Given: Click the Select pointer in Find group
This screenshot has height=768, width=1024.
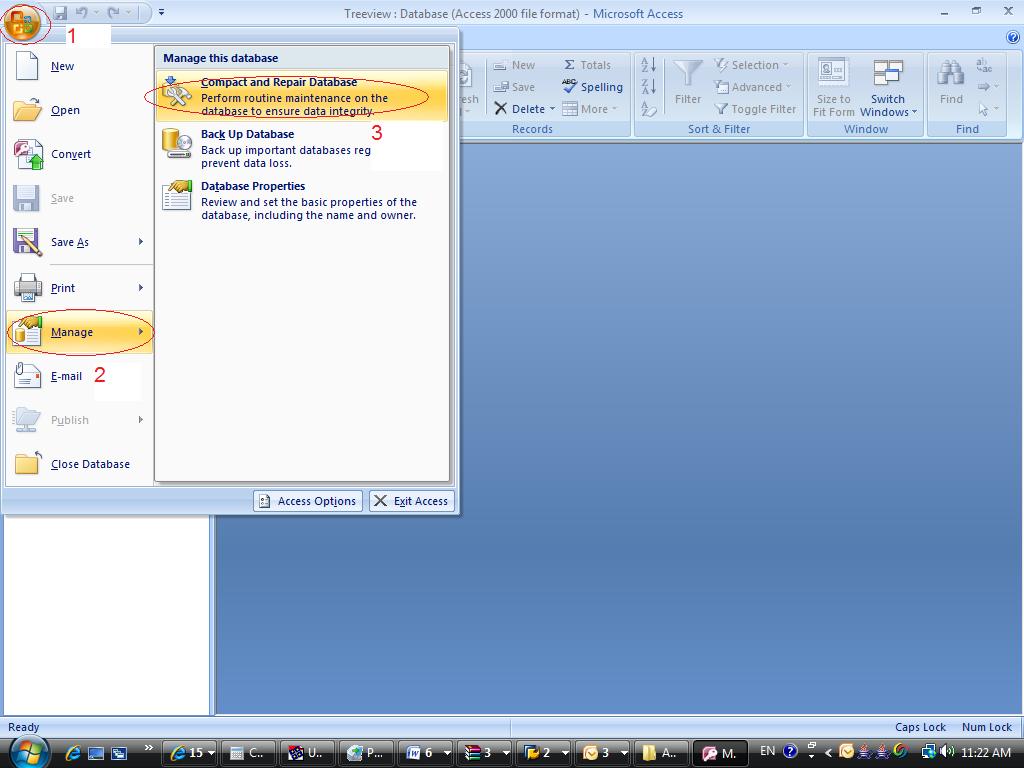Looking at the screenshot, I should click(x=988, y=109).
